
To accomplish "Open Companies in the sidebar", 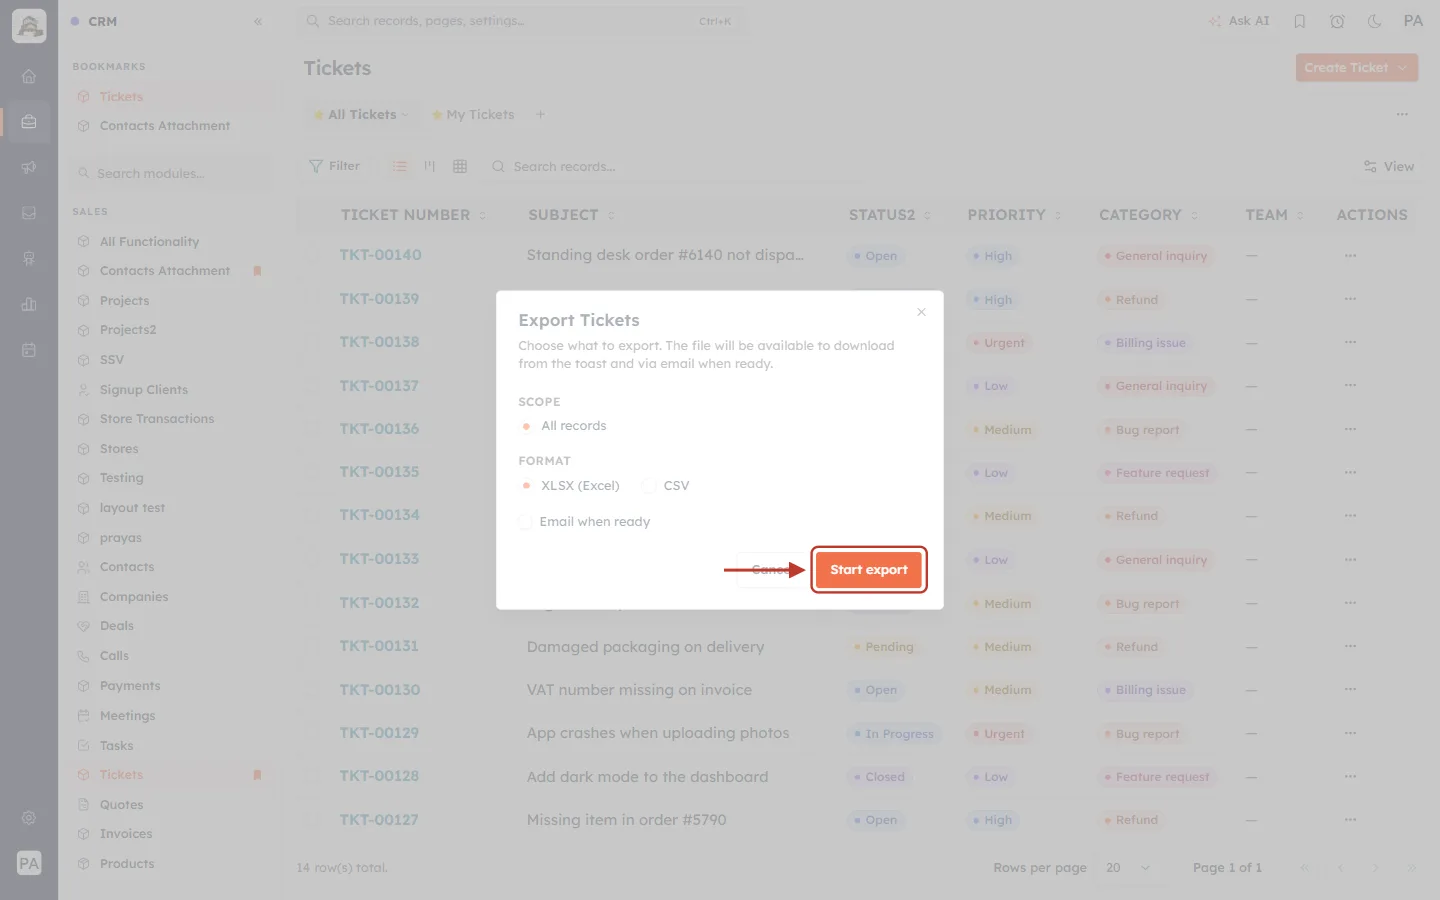I will [x=134, y=597].
